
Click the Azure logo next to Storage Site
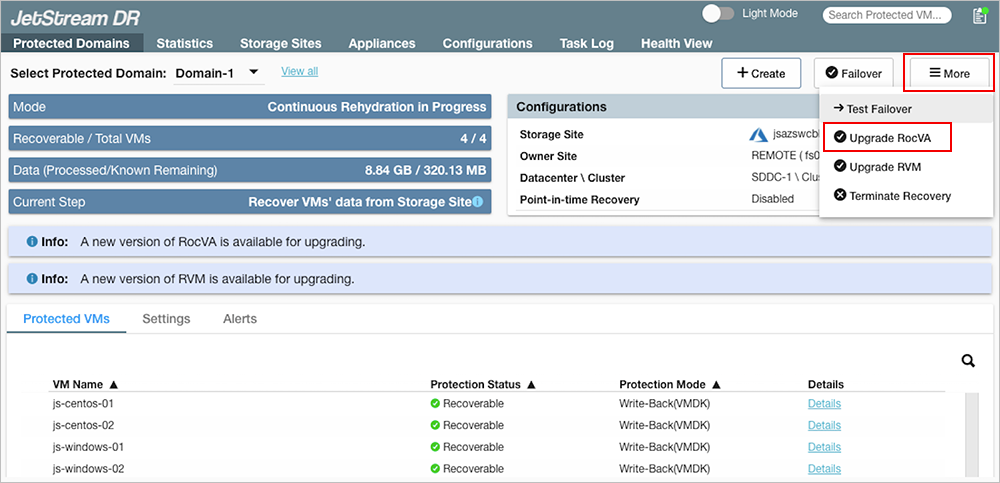(756, 134)
